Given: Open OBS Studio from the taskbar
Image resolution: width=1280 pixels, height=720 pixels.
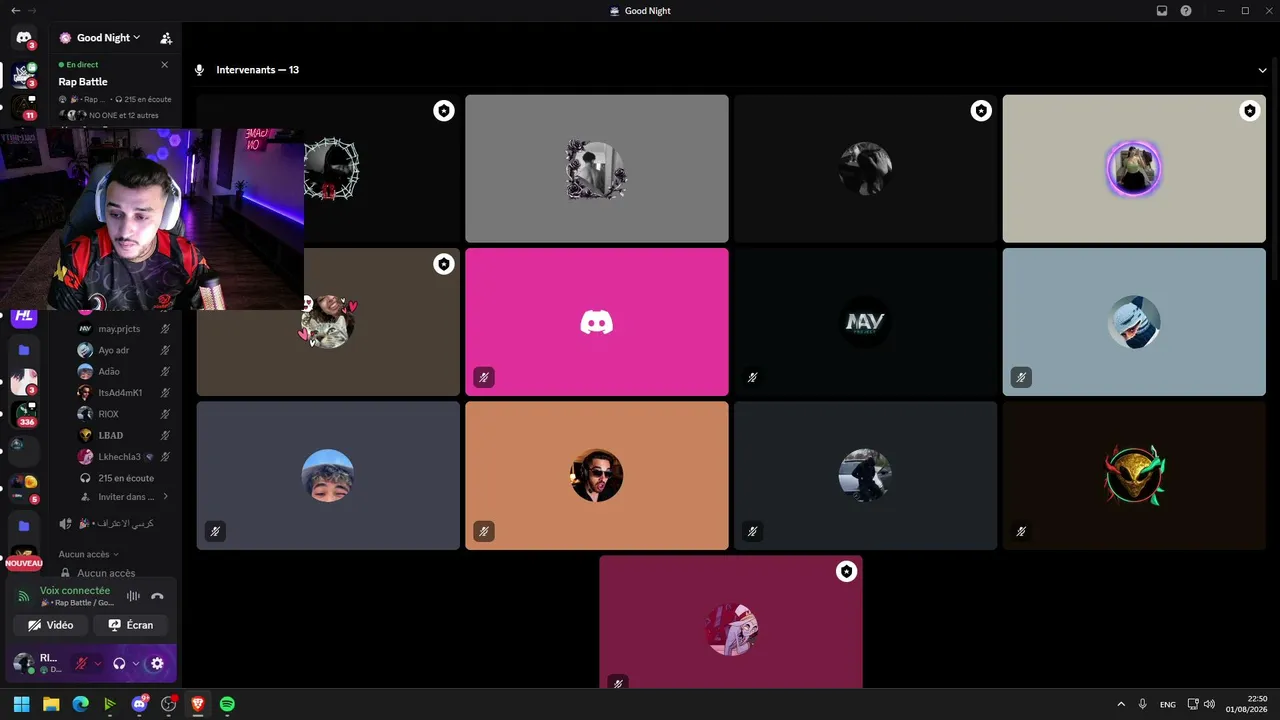Looking at the screenshot, I should 169,704.
